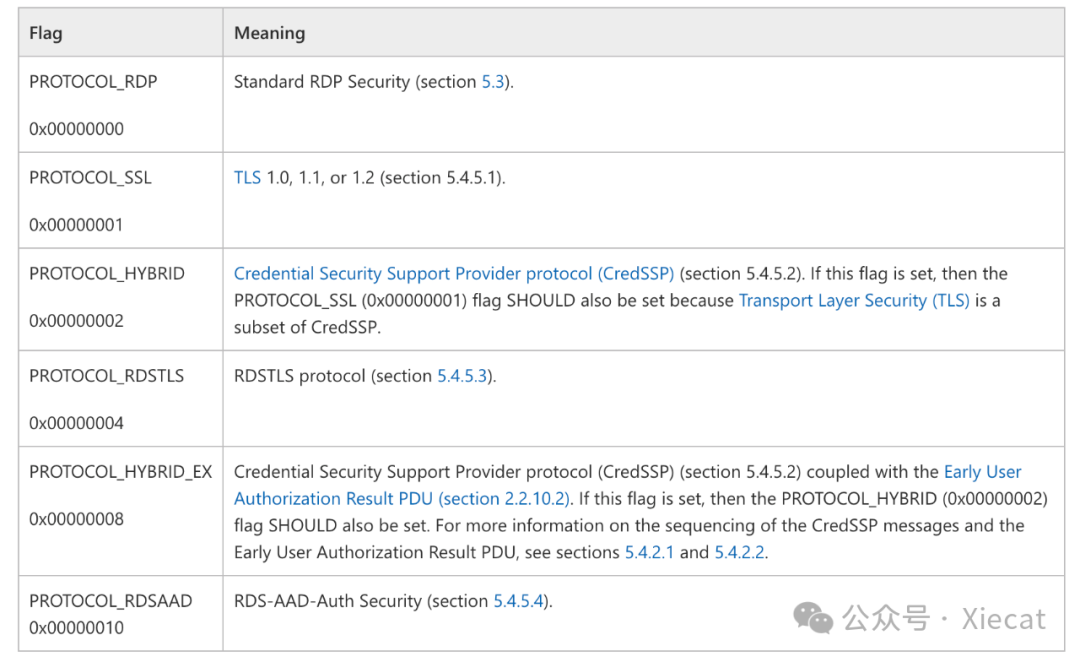
Task: Click the TLS hyperlink in PROTOCOL_SSL row
Action: pos(247,178)
